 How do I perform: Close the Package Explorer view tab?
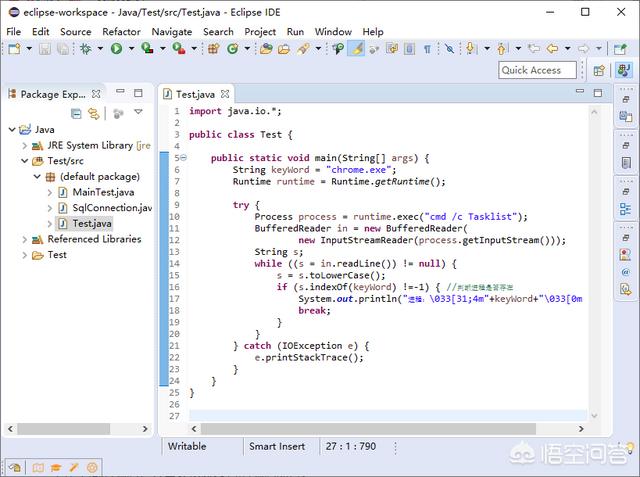(96, 94)
